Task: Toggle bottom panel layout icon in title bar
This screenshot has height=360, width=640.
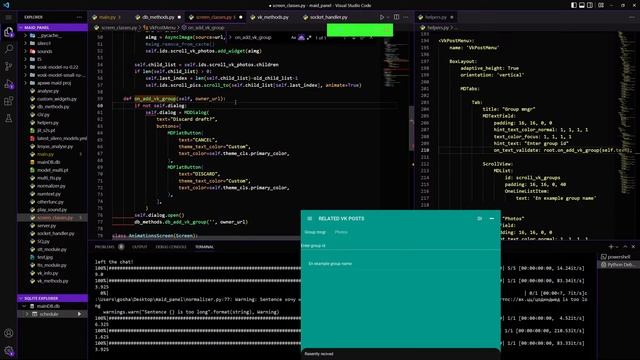Action: 582,5
